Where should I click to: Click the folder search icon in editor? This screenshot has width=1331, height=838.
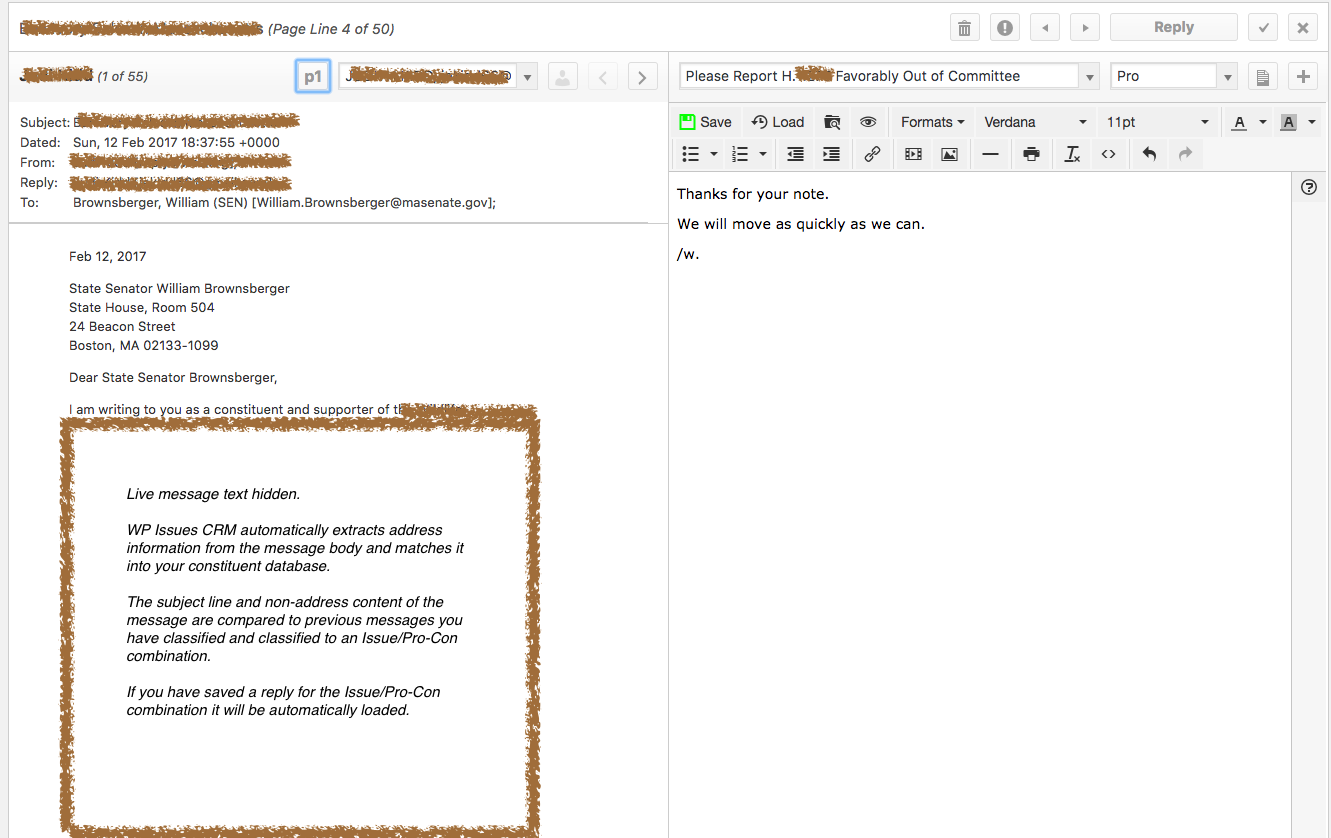pyautogui.click(x=832, y=122)
